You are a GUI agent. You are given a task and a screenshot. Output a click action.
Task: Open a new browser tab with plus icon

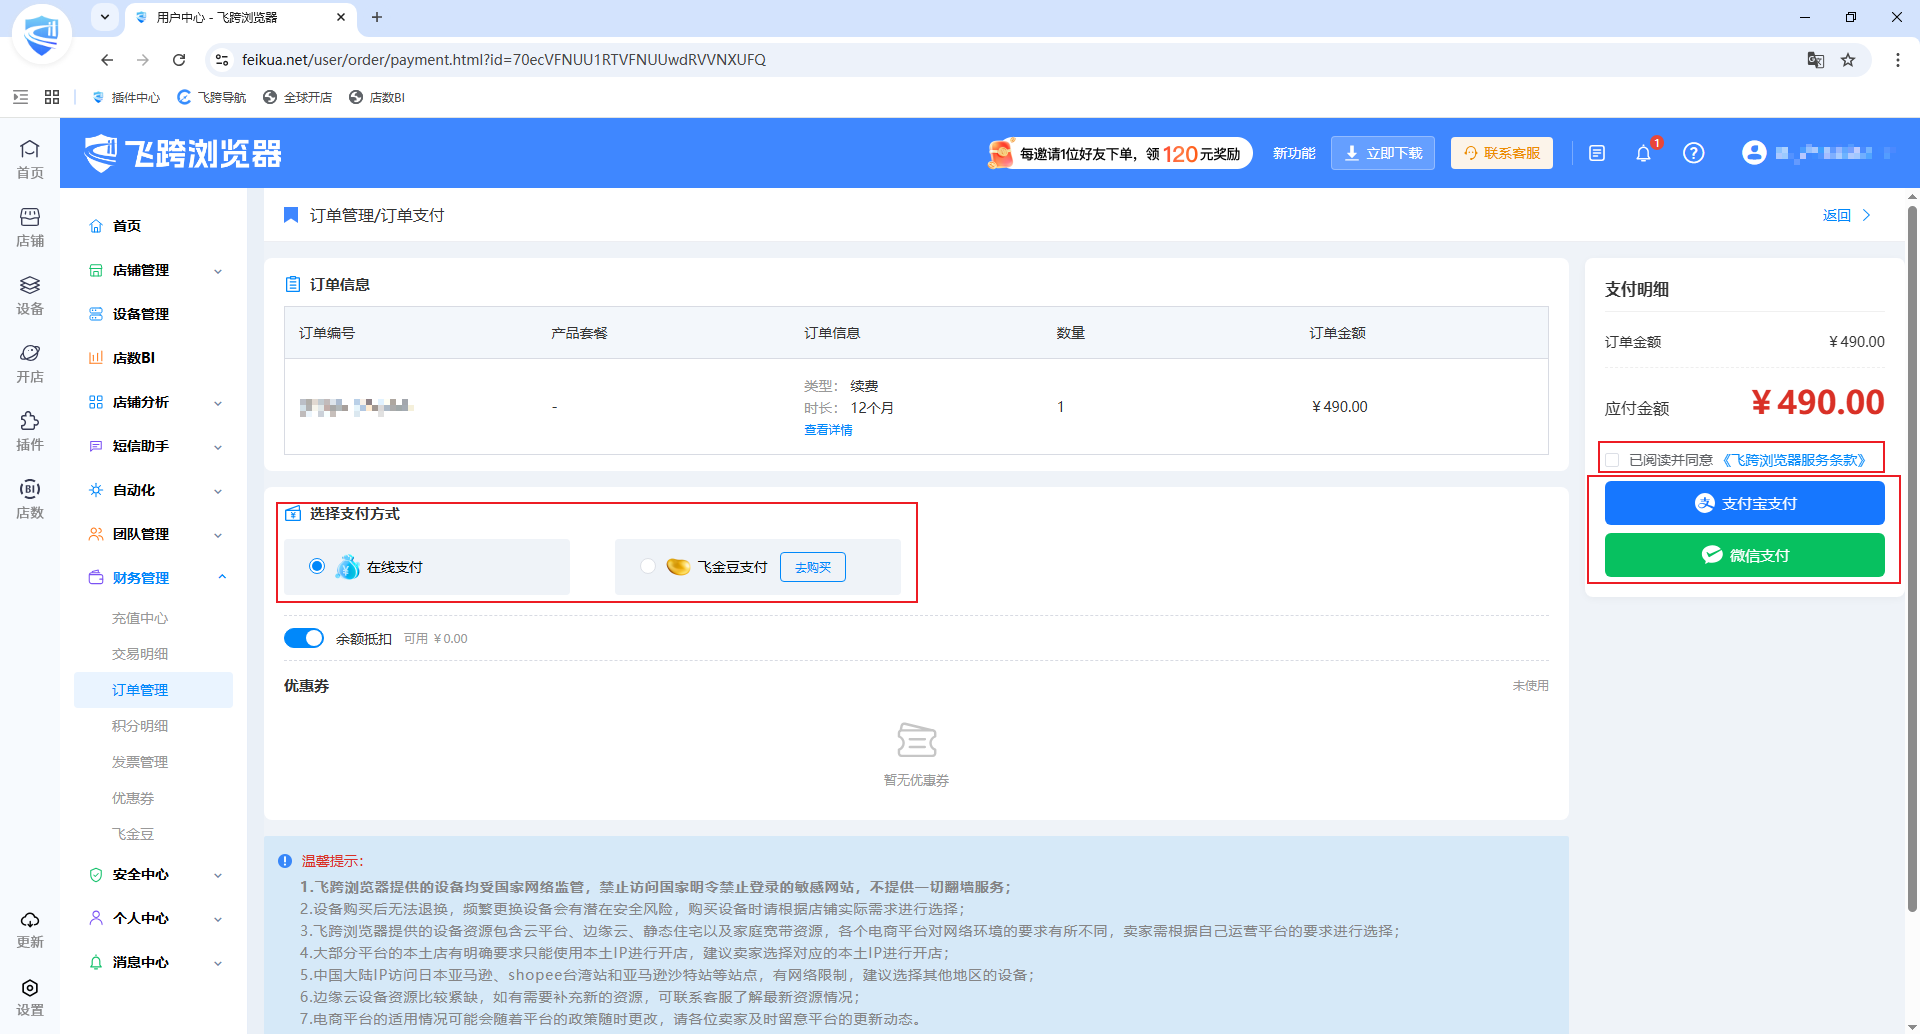pyautogui.click(x=377, y=17)
